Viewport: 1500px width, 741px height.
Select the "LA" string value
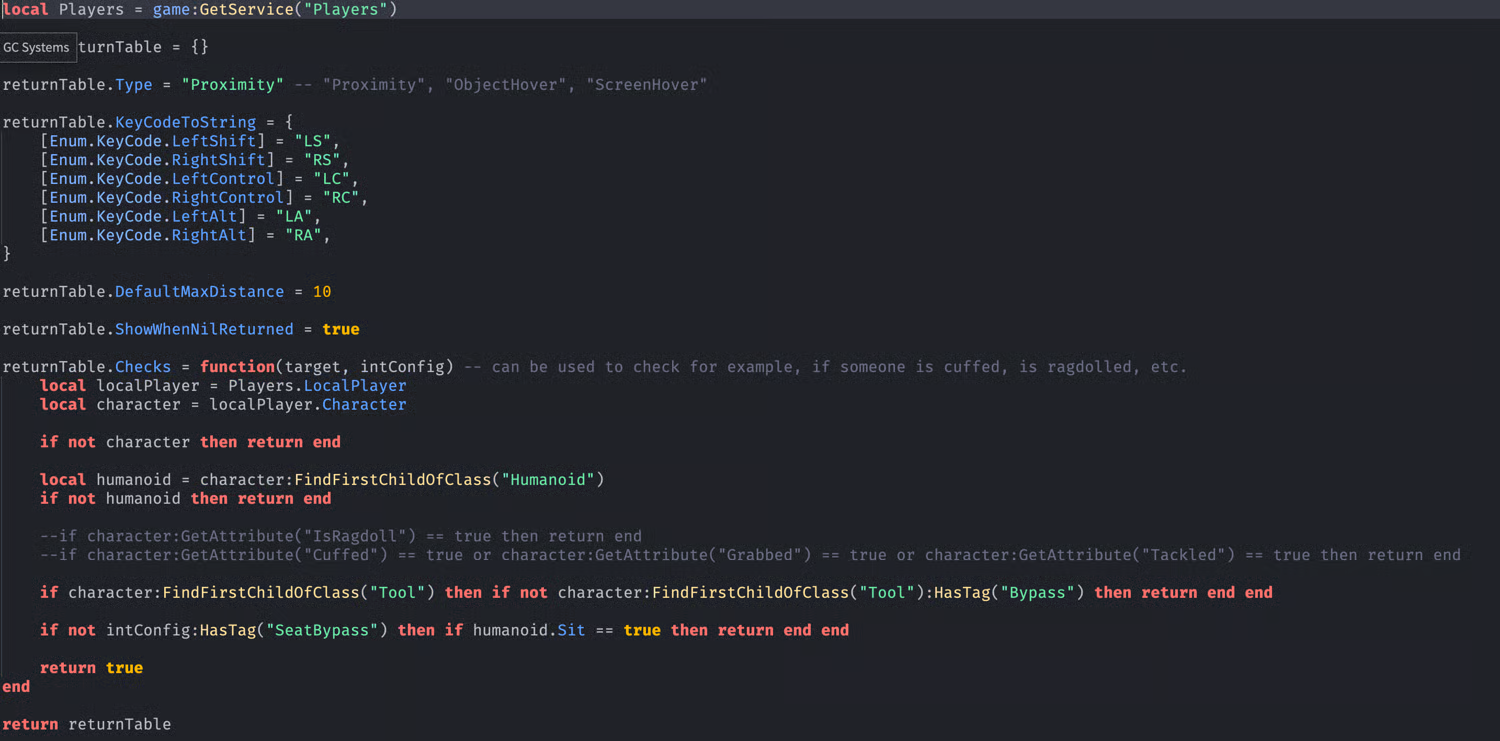coord(294,216)
